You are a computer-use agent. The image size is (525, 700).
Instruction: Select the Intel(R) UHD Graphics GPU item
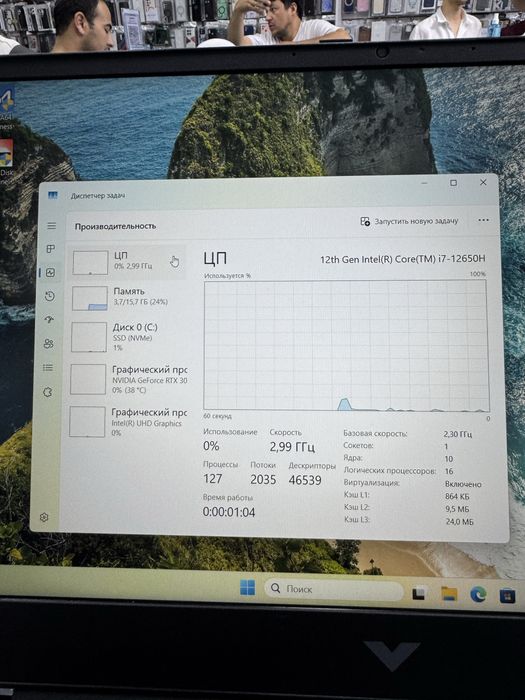click(x=128, y=421)
